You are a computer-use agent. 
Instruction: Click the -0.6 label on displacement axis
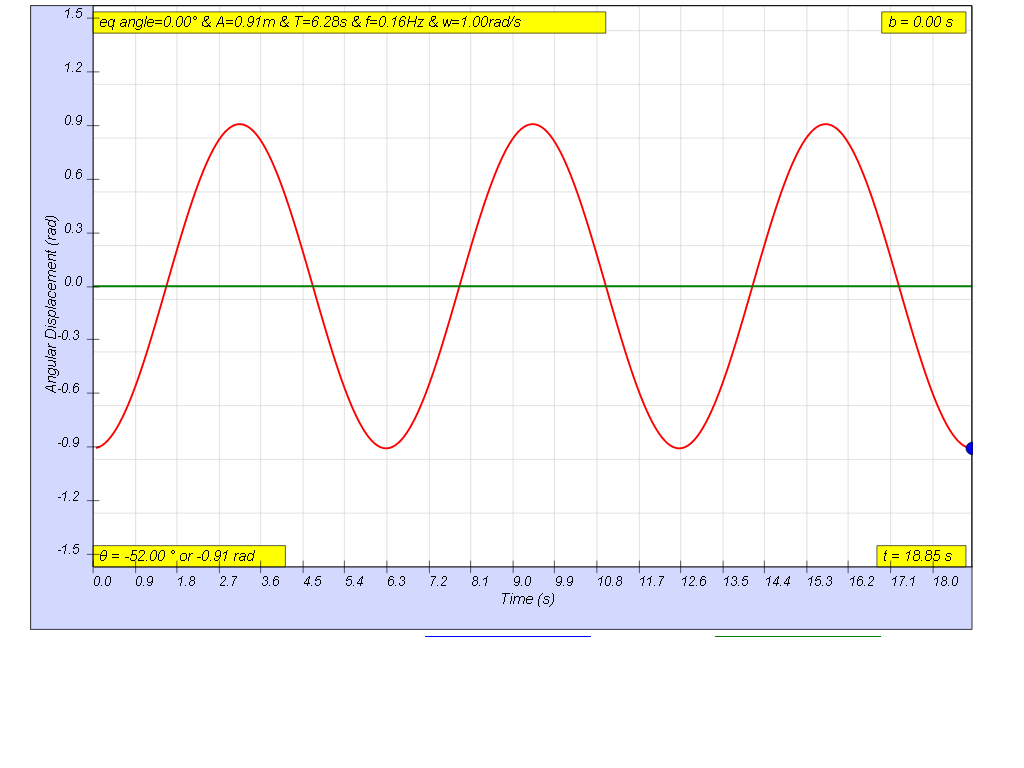click(x=70, y=389)
